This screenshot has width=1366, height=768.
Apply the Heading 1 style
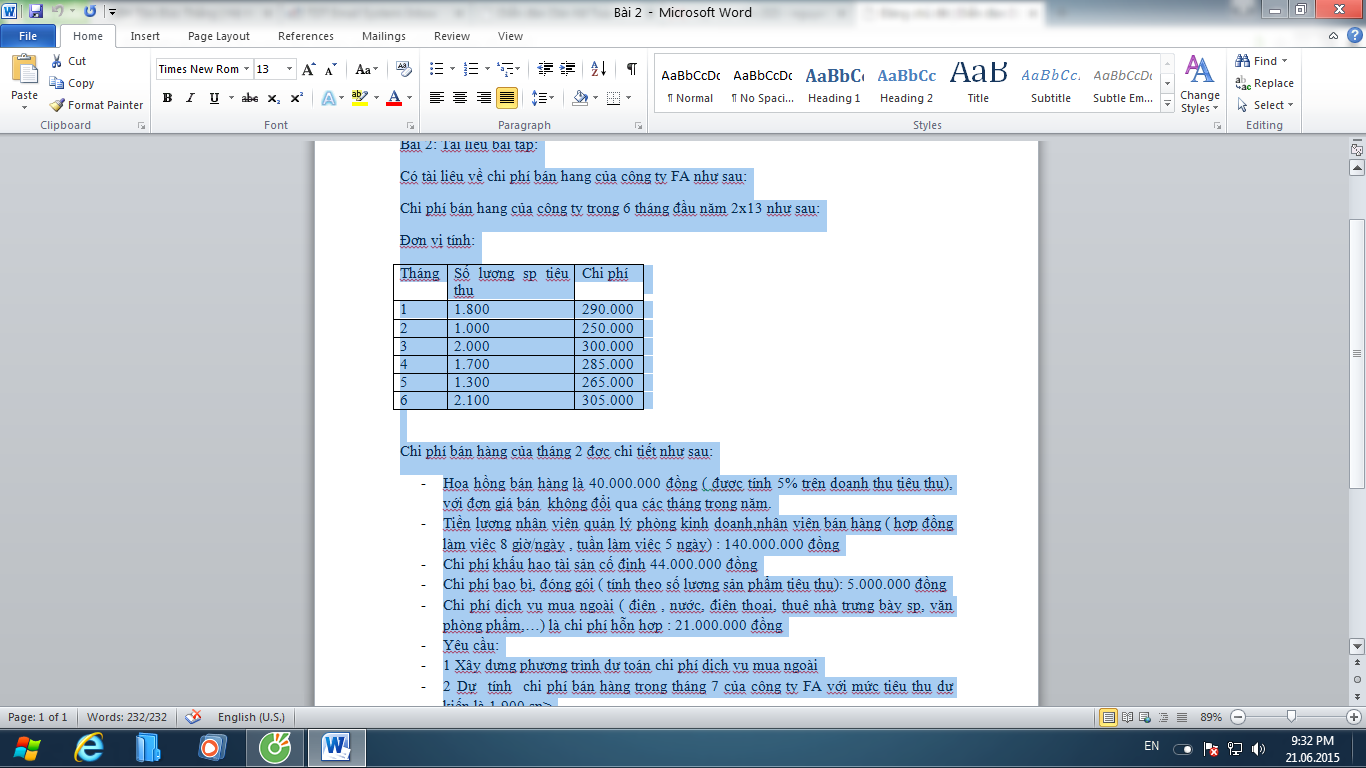coord(834,85)
